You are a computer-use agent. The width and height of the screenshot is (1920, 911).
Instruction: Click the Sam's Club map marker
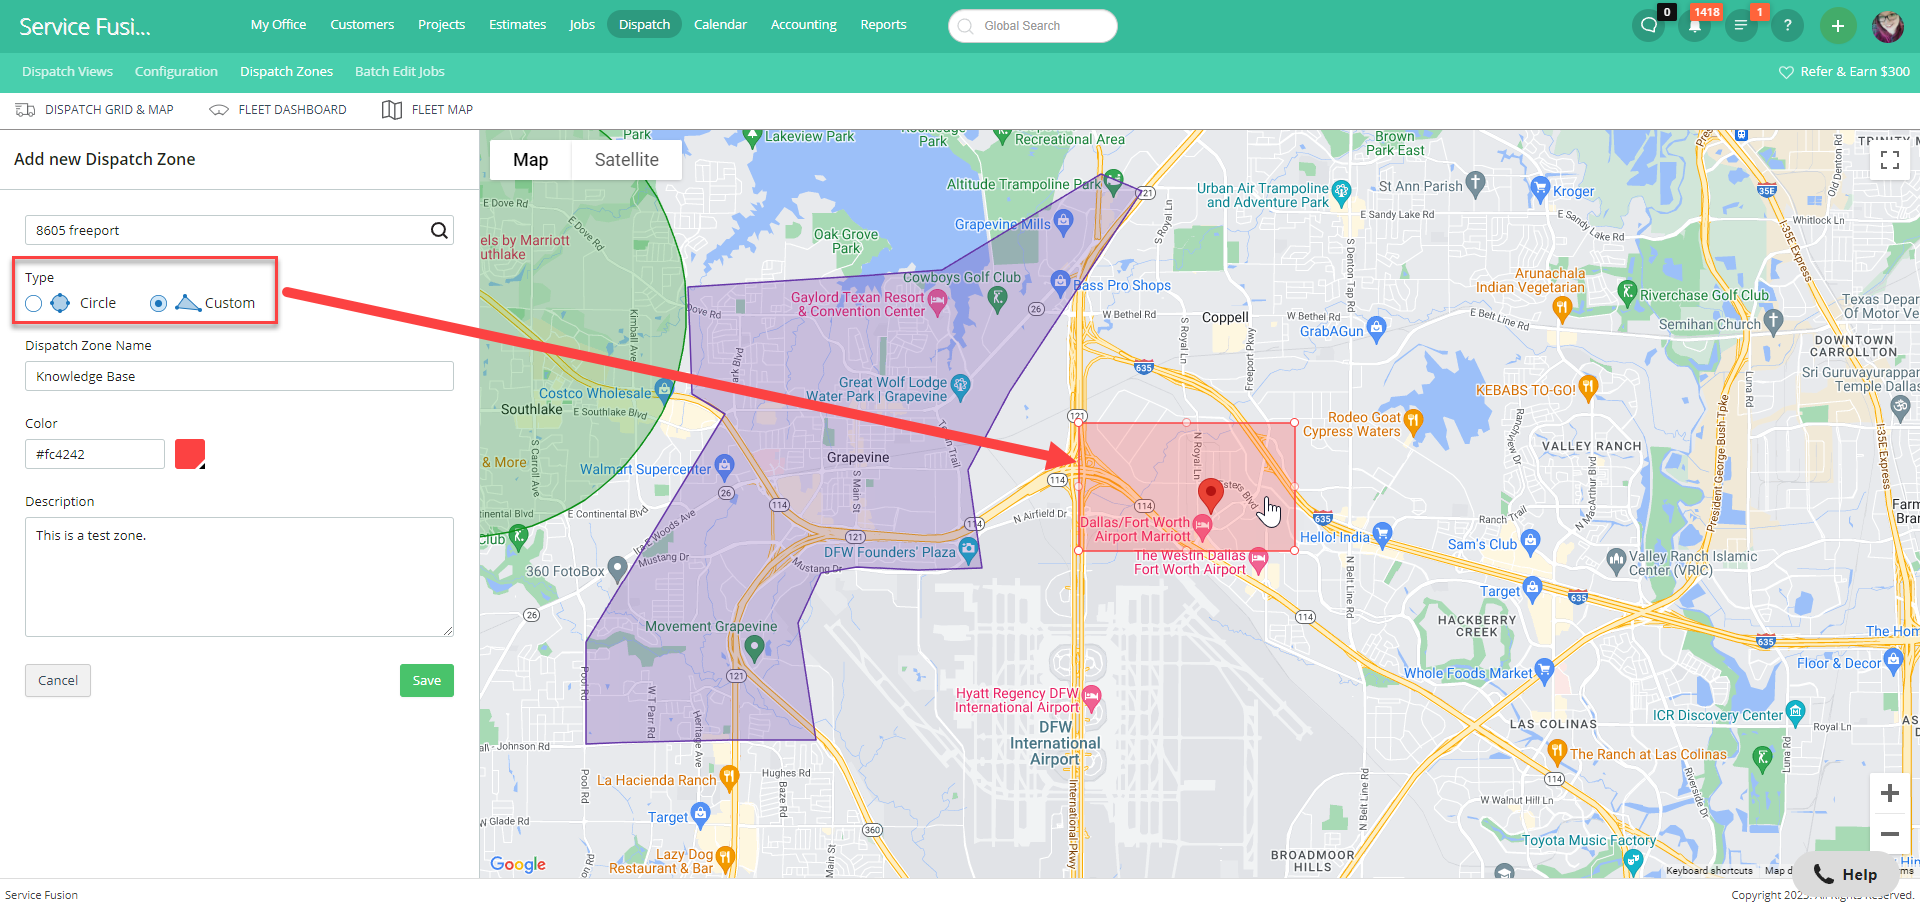1530,541
